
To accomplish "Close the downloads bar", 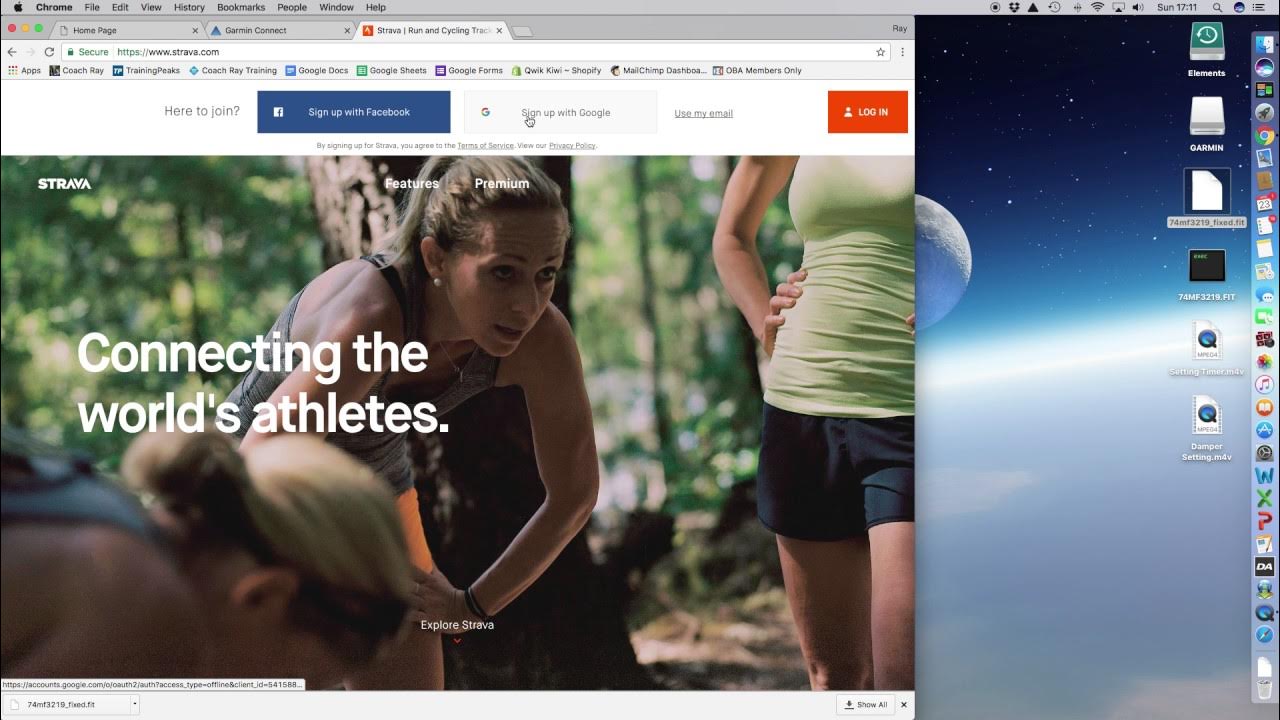I will coord(904,704).
